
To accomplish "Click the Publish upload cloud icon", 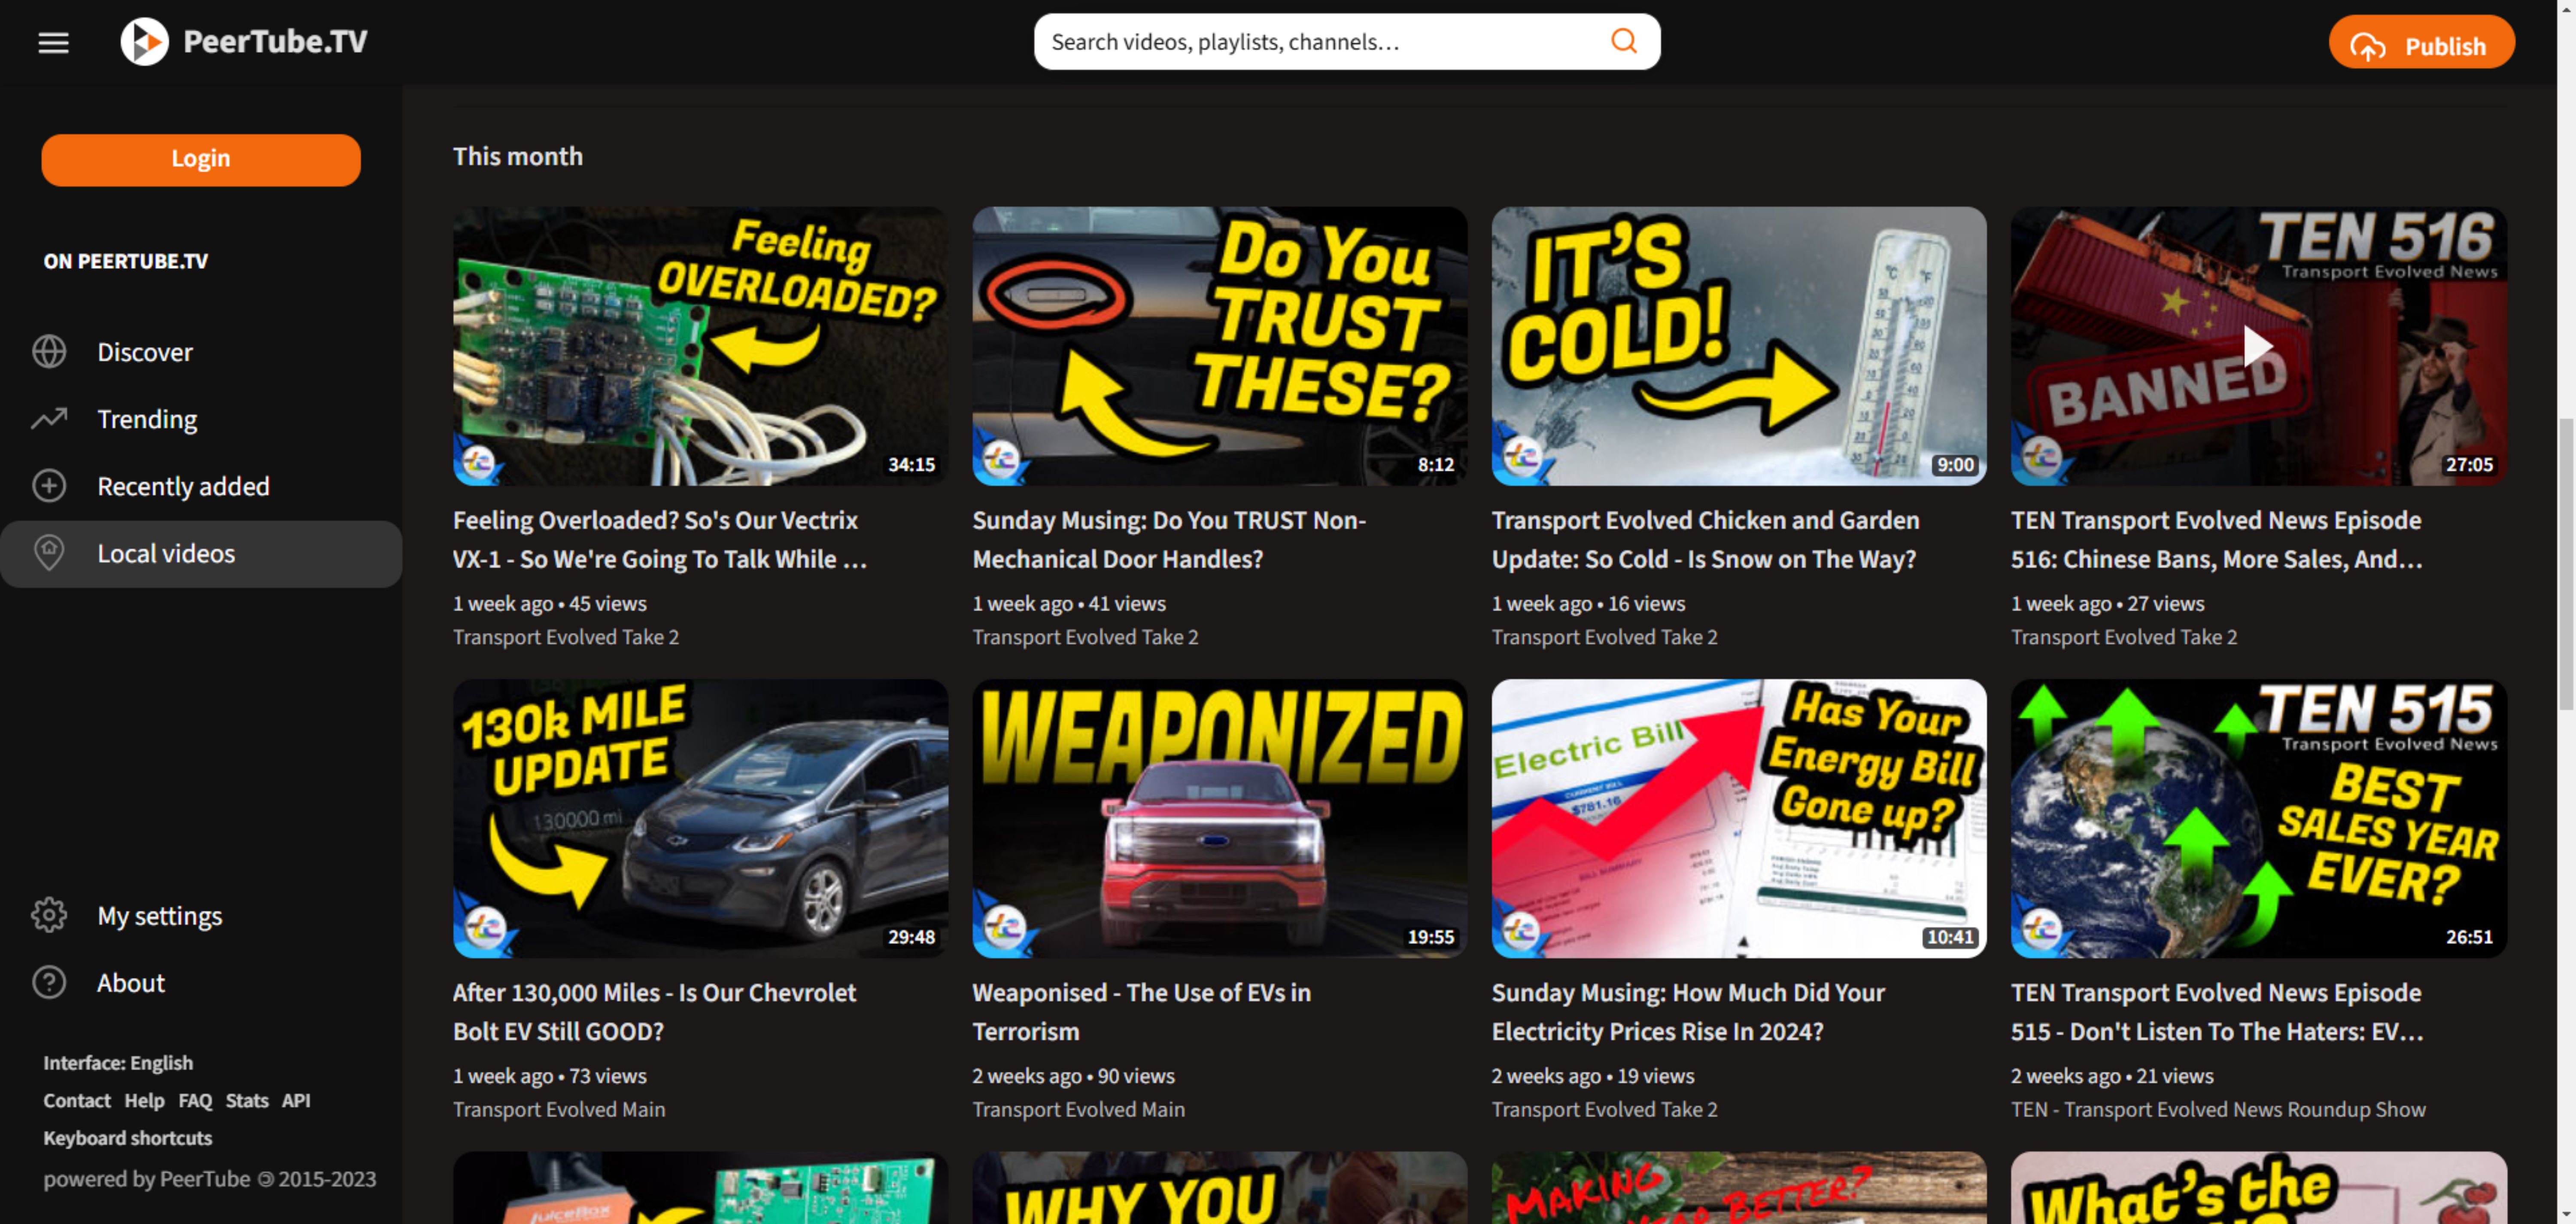I will click(2367, 46).
